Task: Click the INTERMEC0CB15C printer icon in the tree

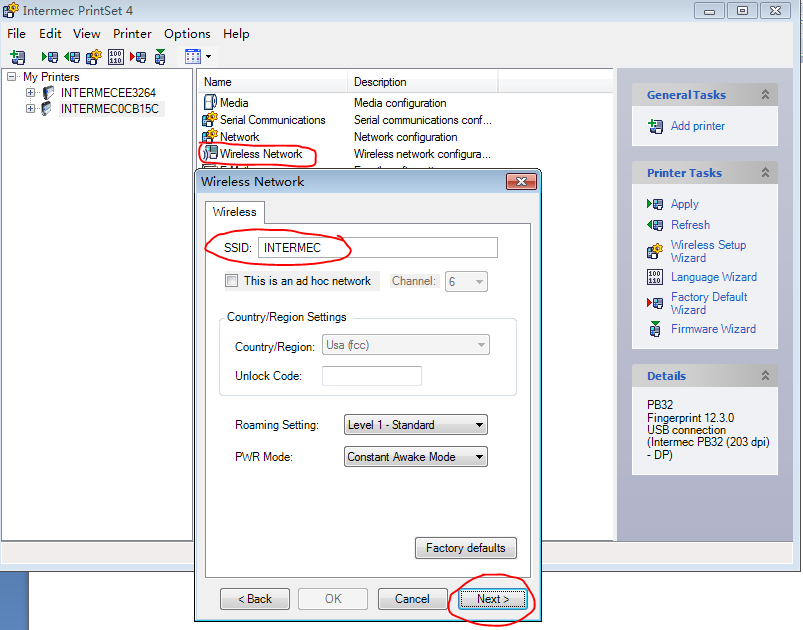Action: click(47, 109)
